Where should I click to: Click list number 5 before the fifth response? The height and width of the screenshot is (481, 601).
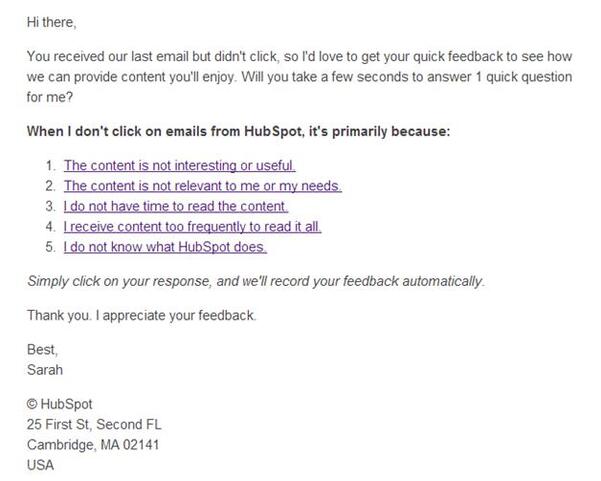pyautogui.click(x=51, y=247)
